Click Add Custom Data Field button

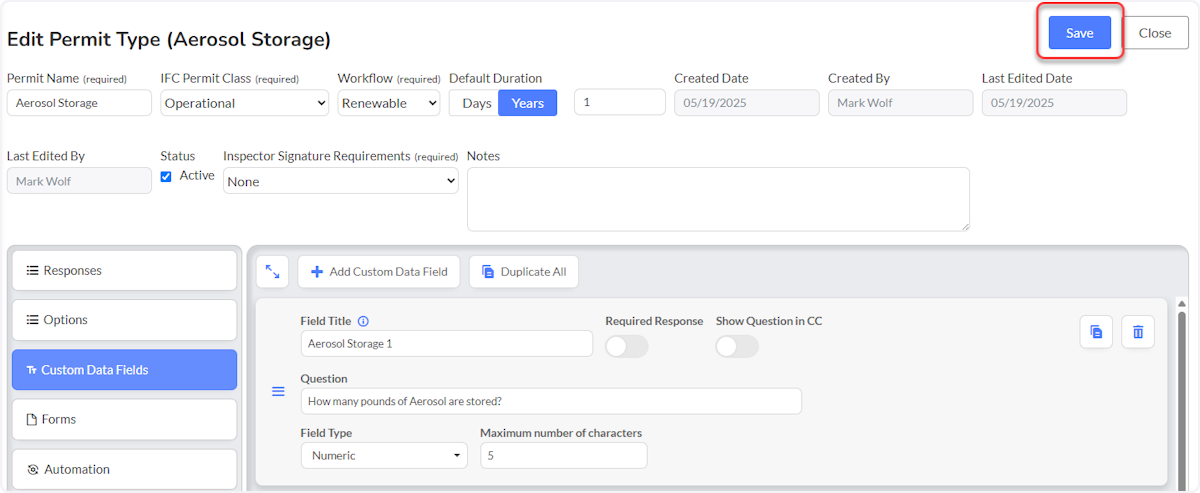[379, 271]
